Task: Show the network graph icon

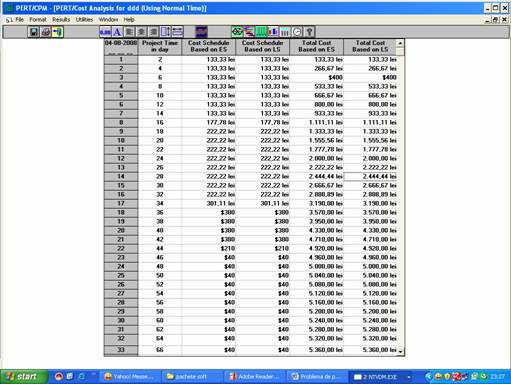Action: (x=237, y=32)
